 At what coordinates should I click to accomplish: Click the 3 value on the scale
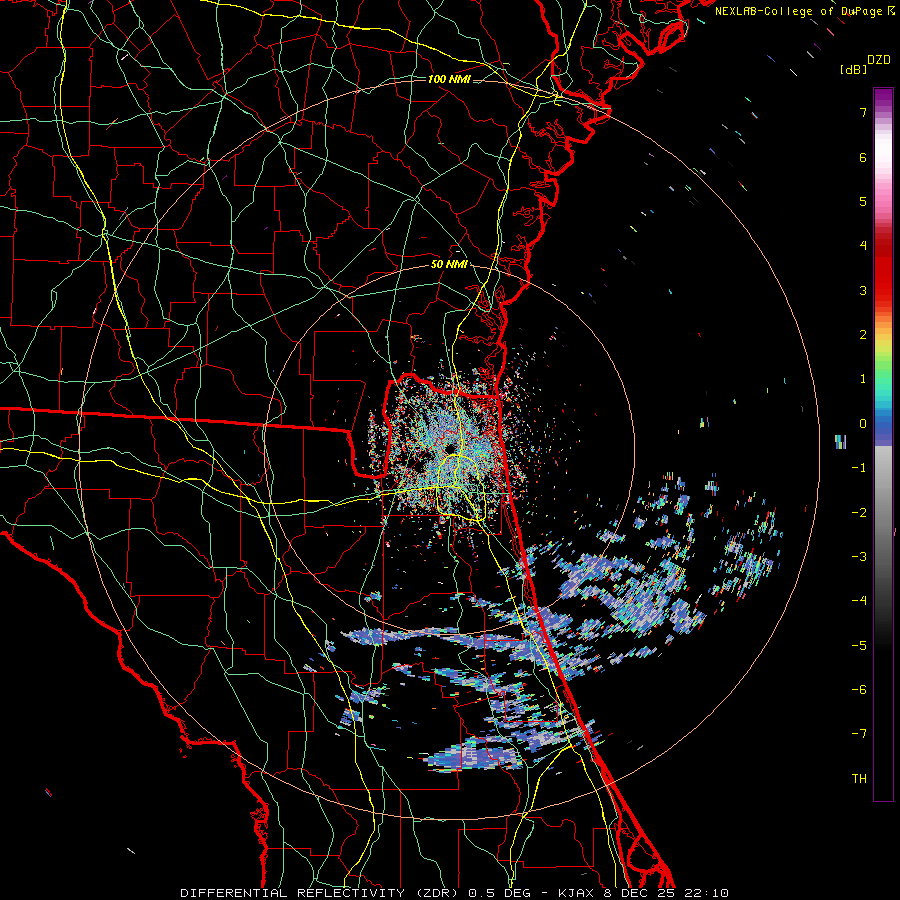tap(863, 290)
